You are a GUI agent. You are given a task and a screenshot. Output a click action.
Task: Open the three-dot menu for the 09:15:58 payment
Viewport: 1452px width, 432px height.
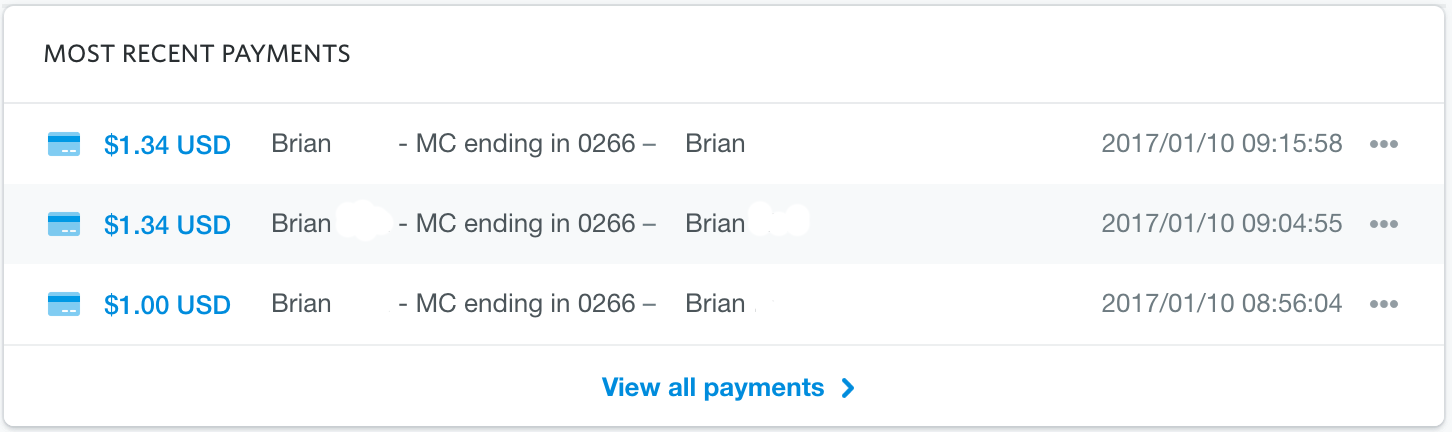[1383, 144]
